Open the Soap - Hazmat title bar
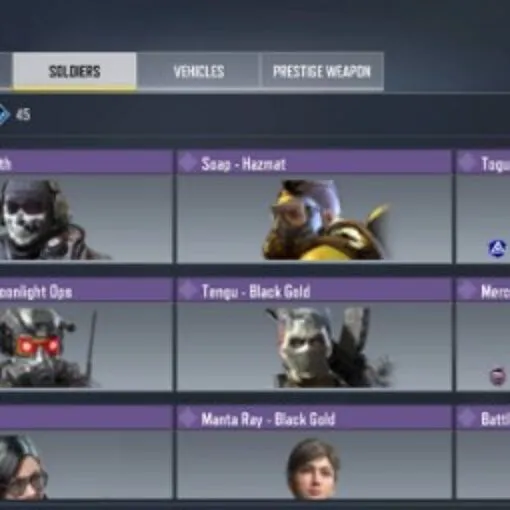Image resolution: width=510 pixels, height=510 pixels. pyautogui.click(x=314, y=163)
